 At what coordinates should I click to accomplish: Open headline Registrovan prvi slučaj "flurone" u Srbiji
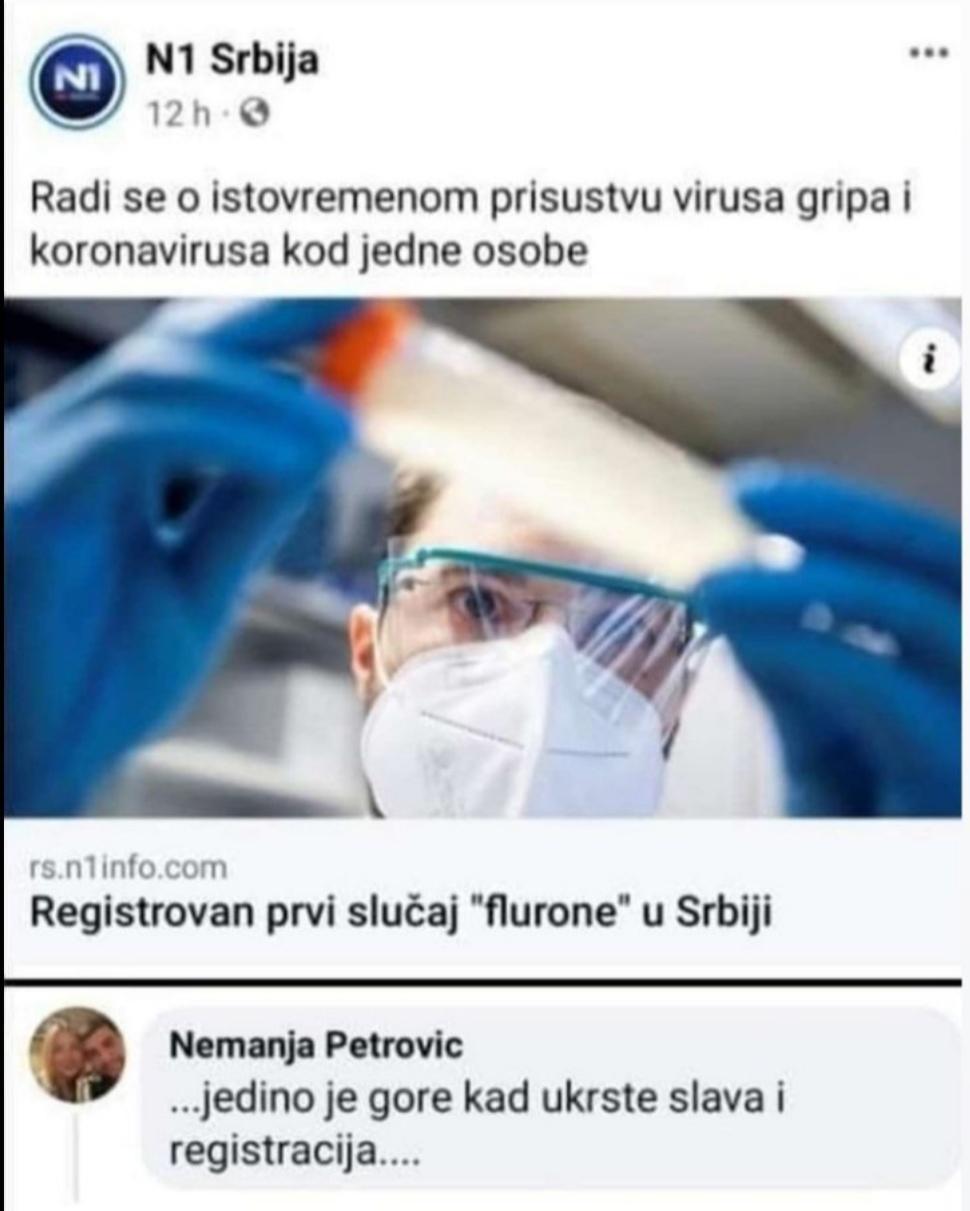pos(400,914)
